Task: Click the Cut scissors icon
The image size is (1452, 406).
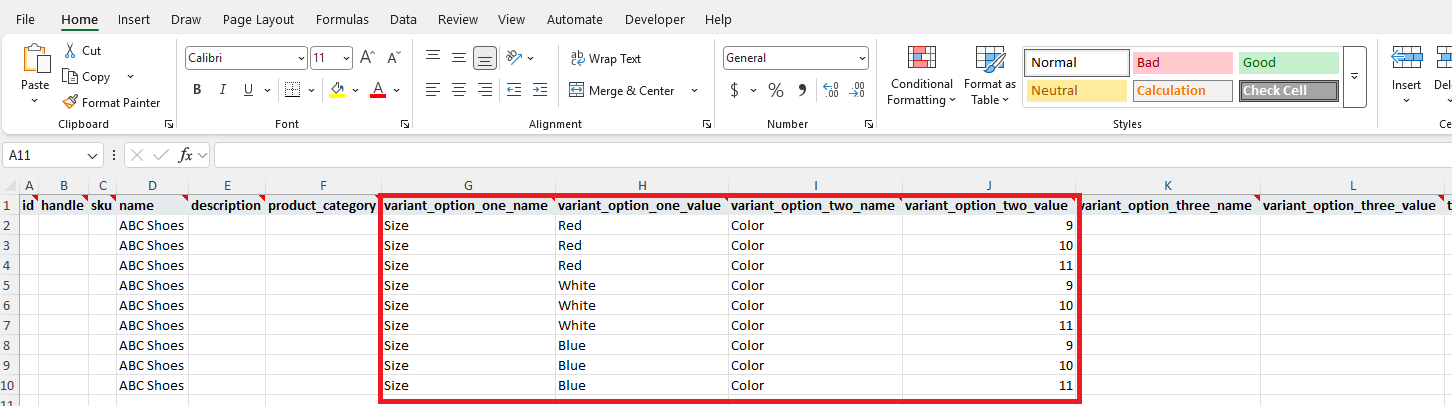Action: pos(70,51)
